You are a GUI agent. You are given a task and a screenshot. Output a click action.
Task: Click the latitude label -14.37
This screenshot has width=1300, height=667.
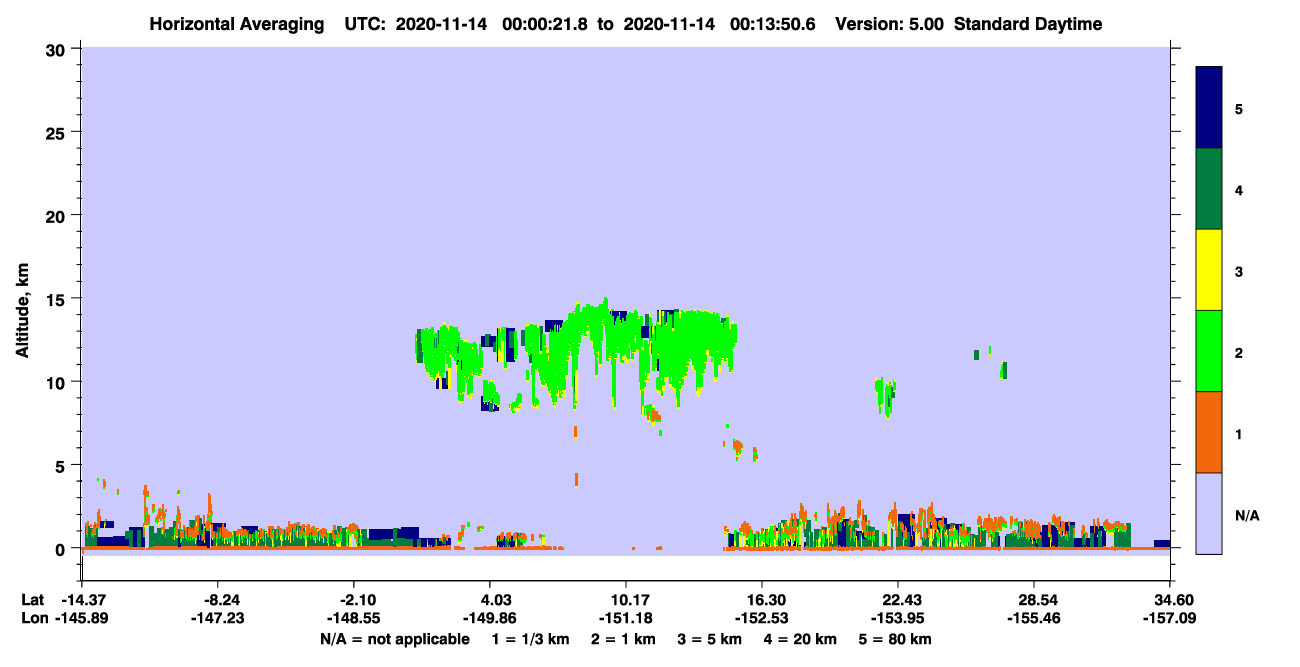pos(83,600)
